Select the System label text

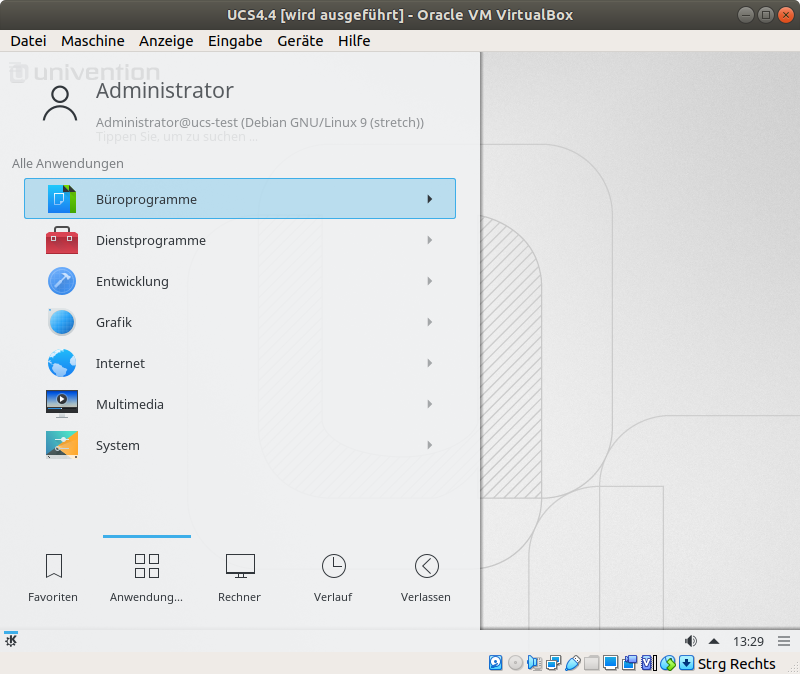click(117, 445)
